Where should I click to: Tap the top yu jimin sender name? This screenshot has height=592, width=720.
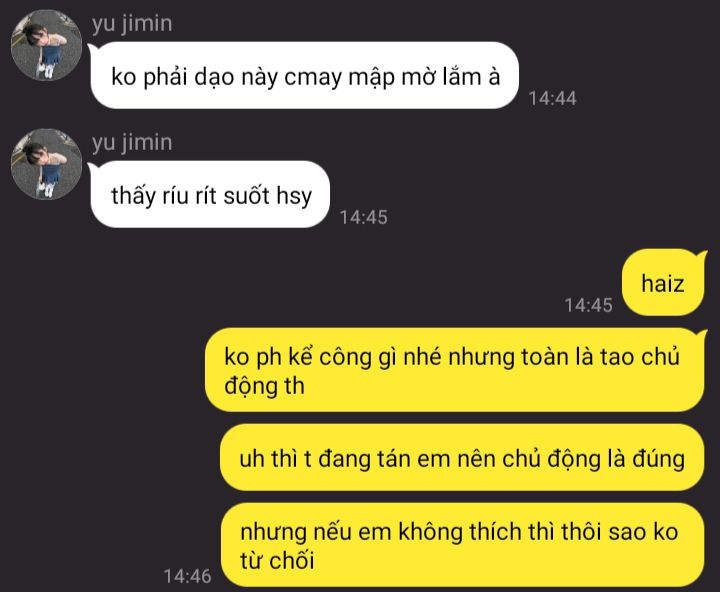click(132, 24)
